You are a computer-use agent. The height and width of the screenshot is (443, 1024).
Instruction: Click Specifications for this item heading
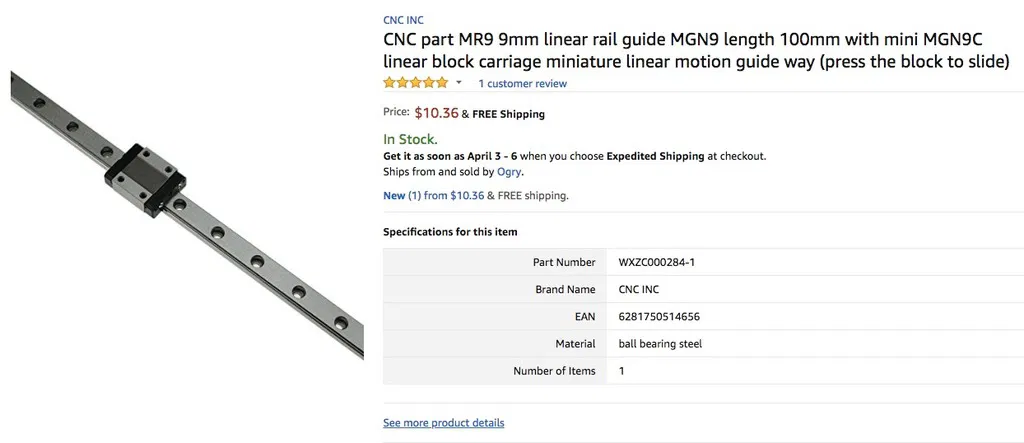pyautogui.click(x=450, y=232)
